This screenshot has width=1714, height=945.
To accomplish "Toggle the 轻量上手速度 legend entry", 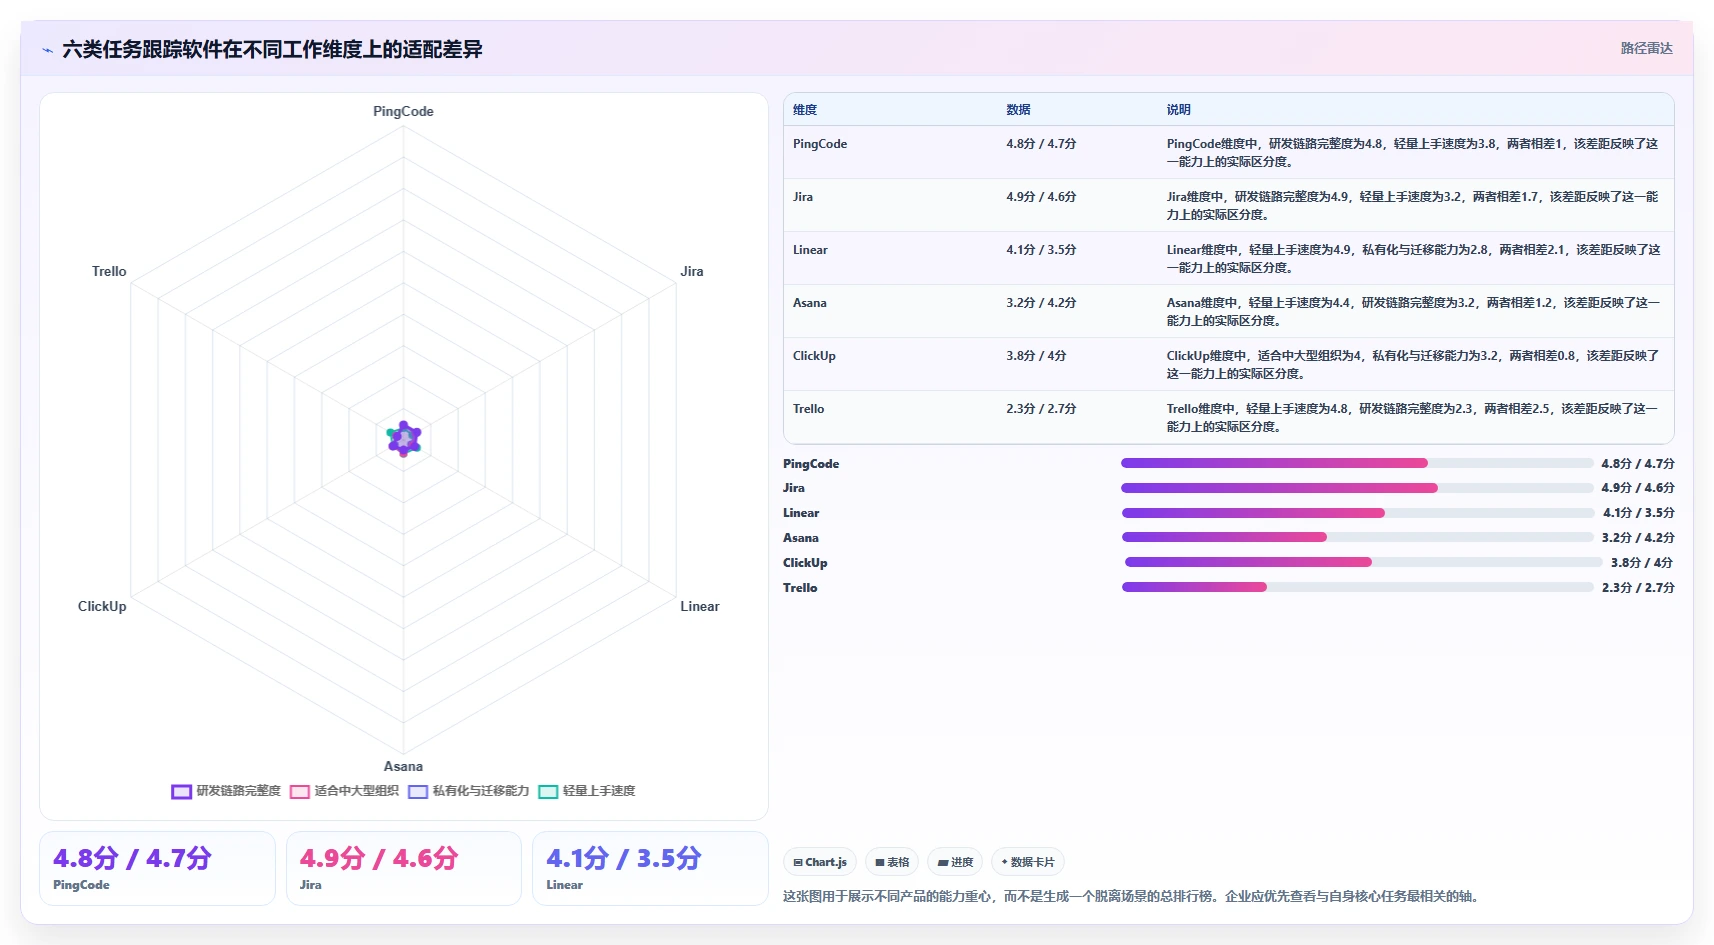I will 587,791.
